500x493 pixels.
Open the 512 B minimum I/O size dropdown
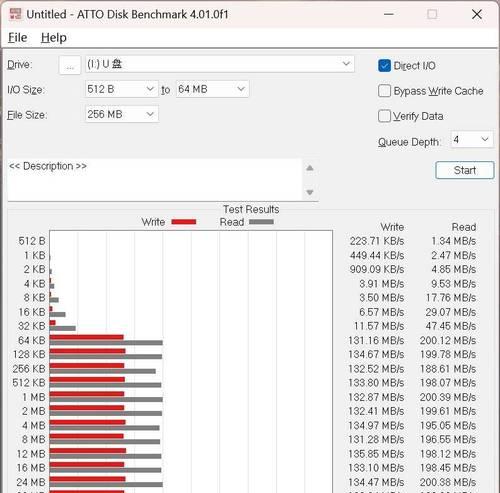pos(121,89)
